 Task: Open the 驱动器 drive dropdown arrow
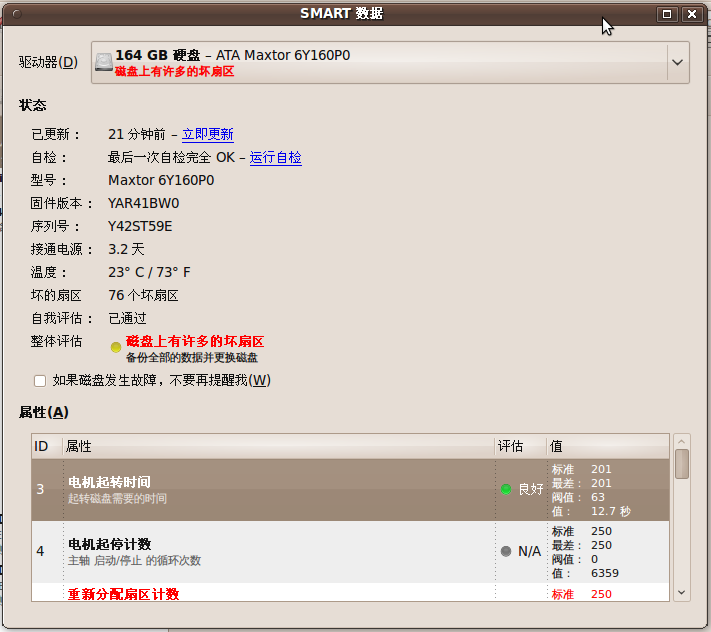coord(677,63)
